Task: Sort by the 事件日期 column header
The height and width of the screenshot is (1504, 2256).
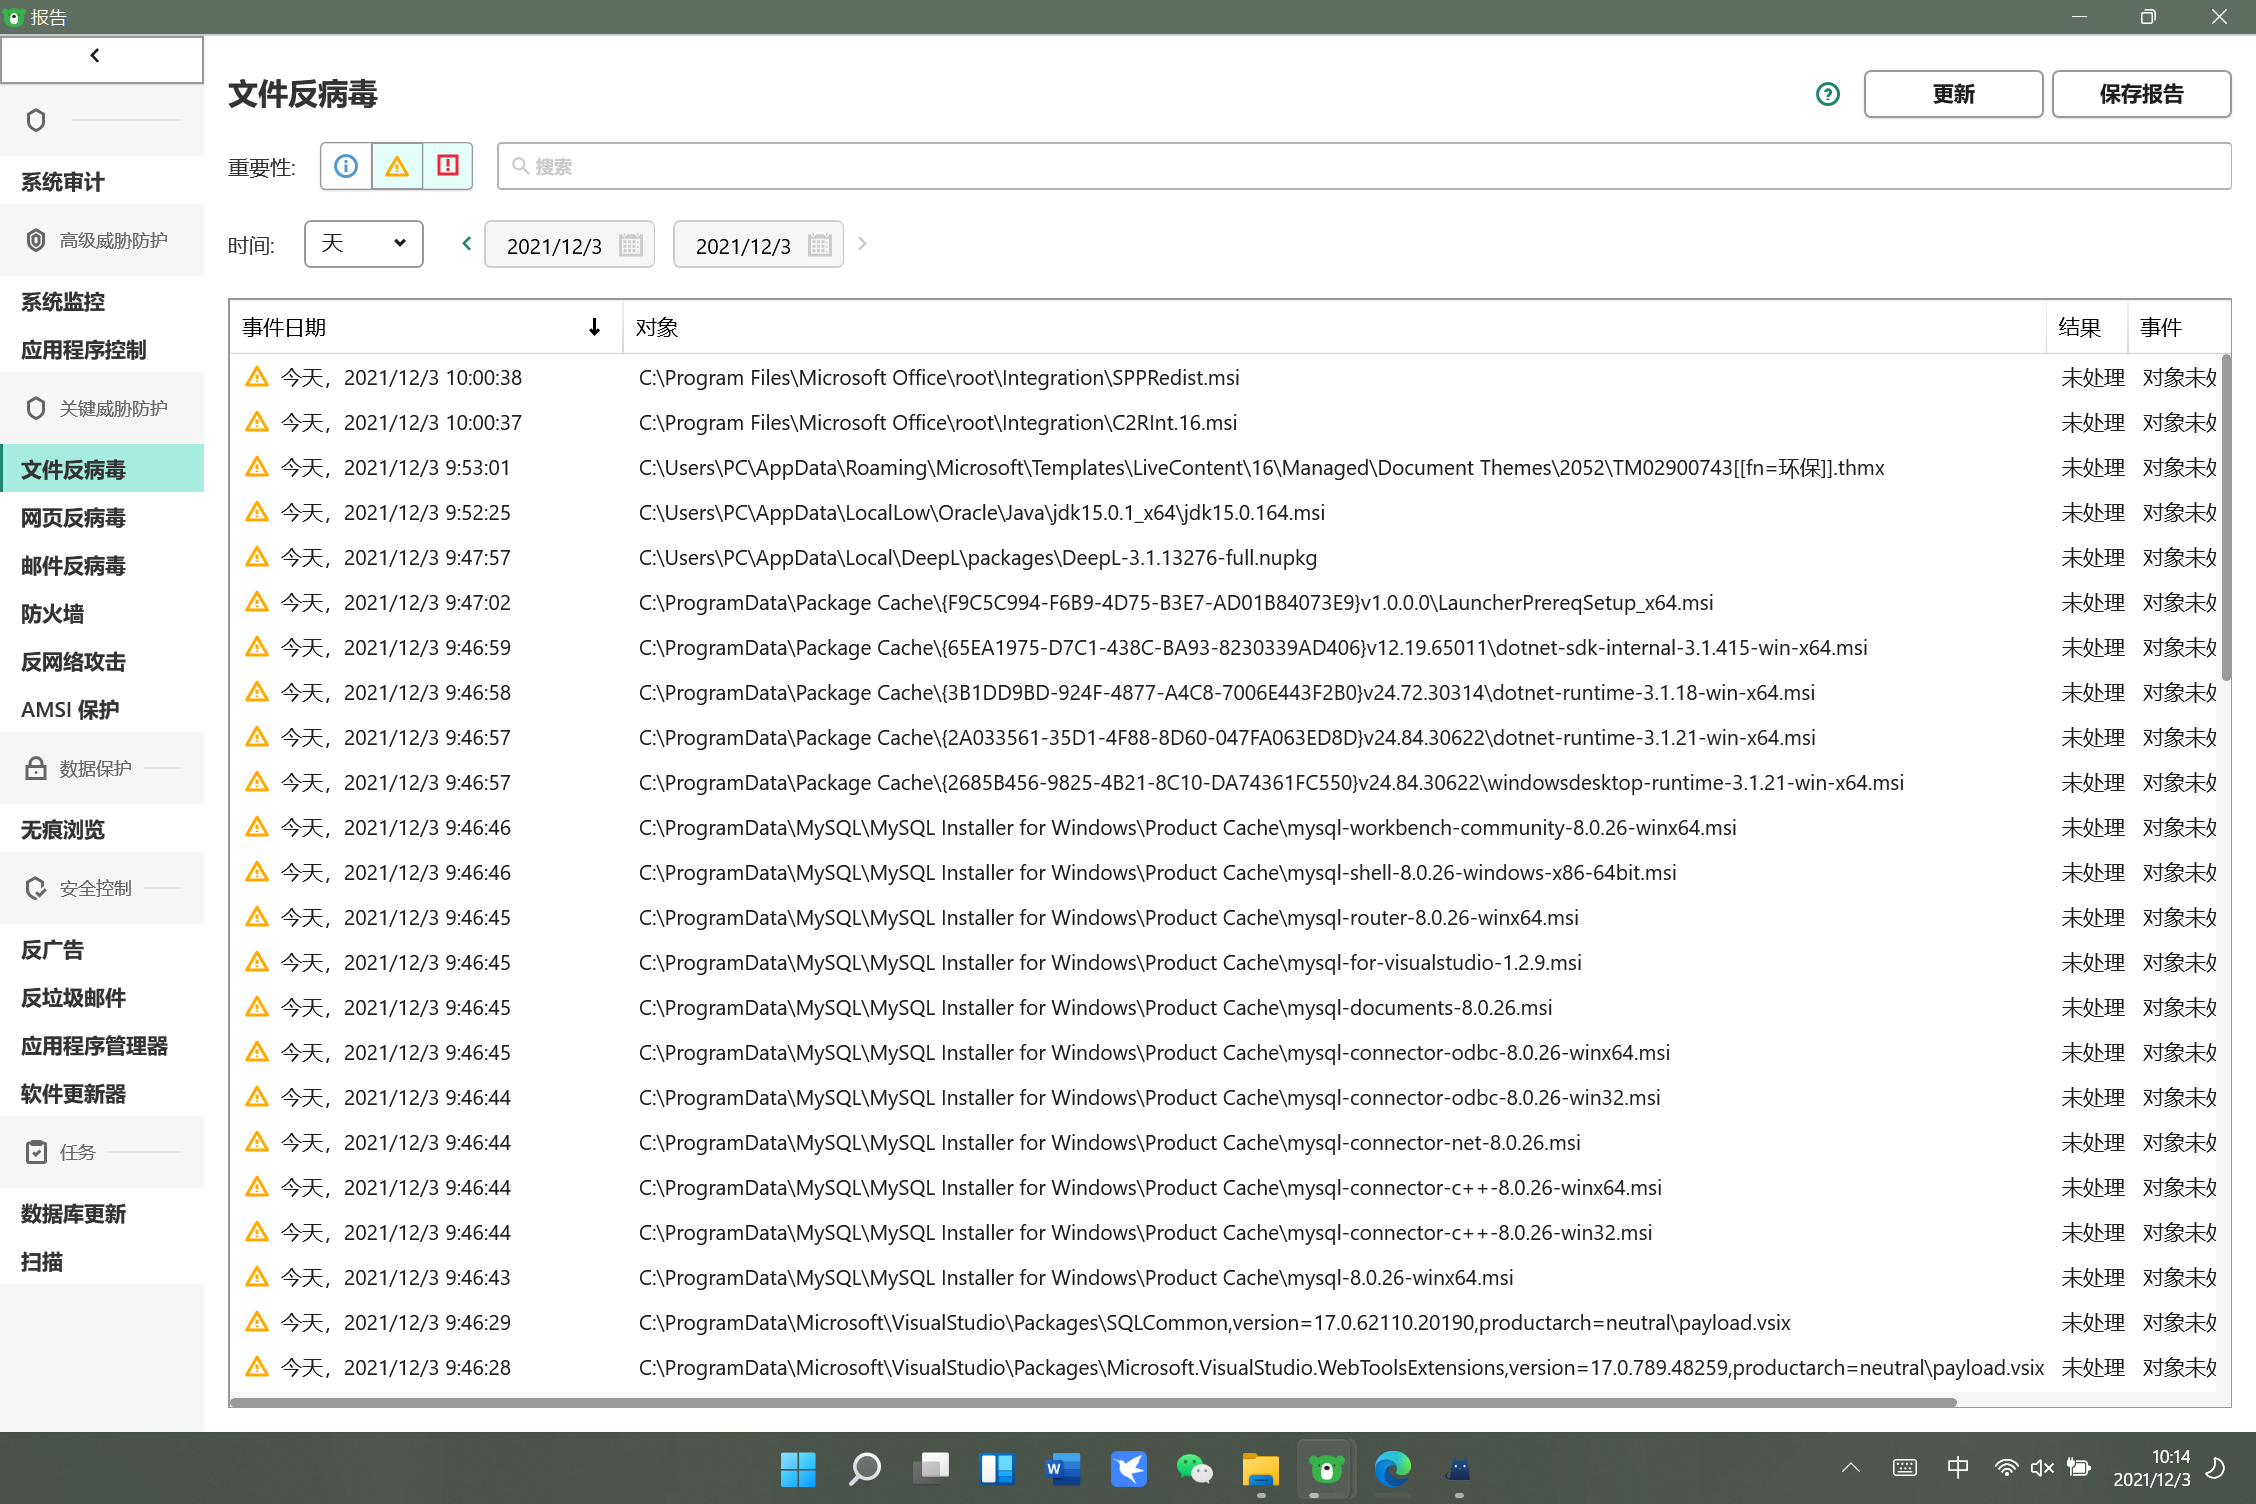Action: pos(425,327)
